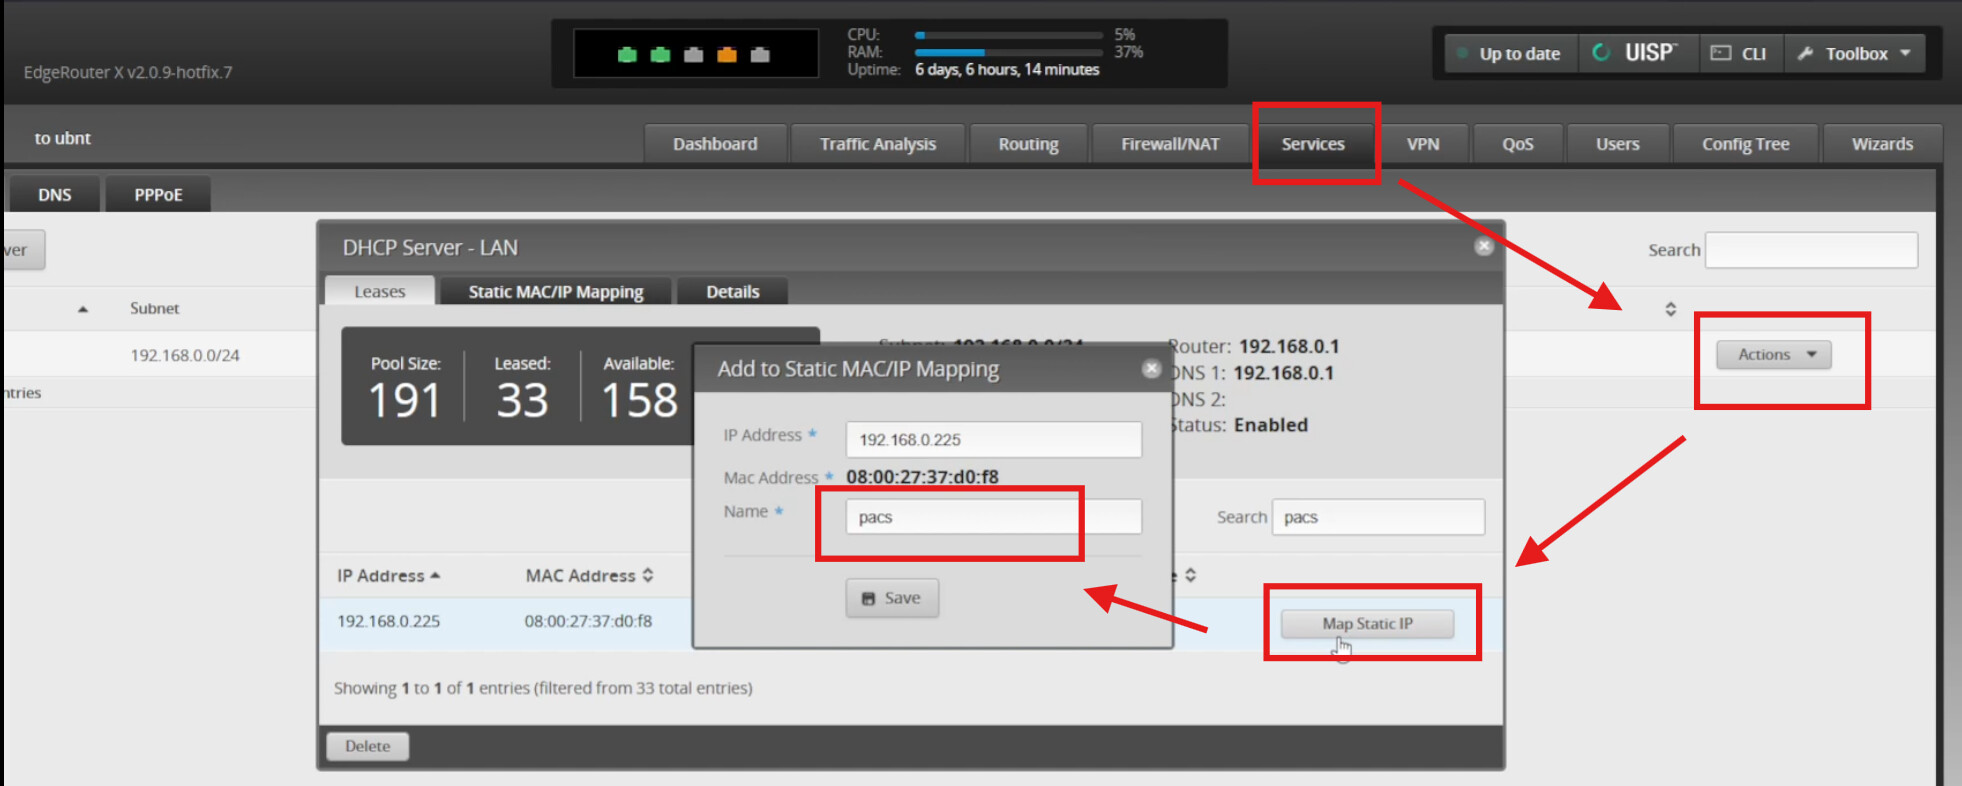
Task: Open the Toolbox dropdown menu
Action: 1856,54
